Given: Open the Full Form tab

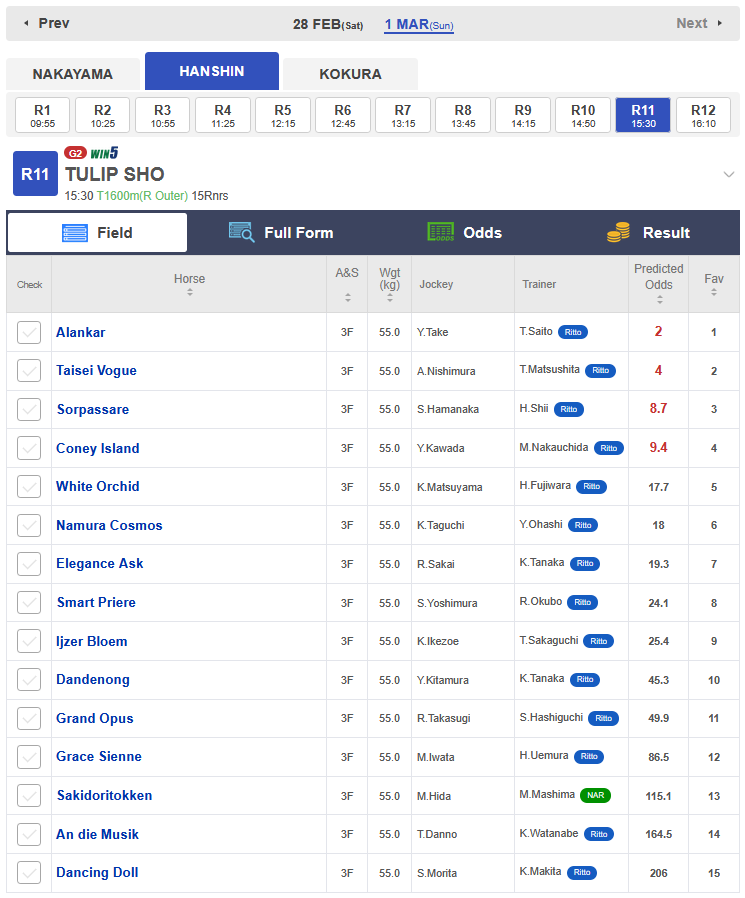Looking at the screenshot, I should 281,233.
